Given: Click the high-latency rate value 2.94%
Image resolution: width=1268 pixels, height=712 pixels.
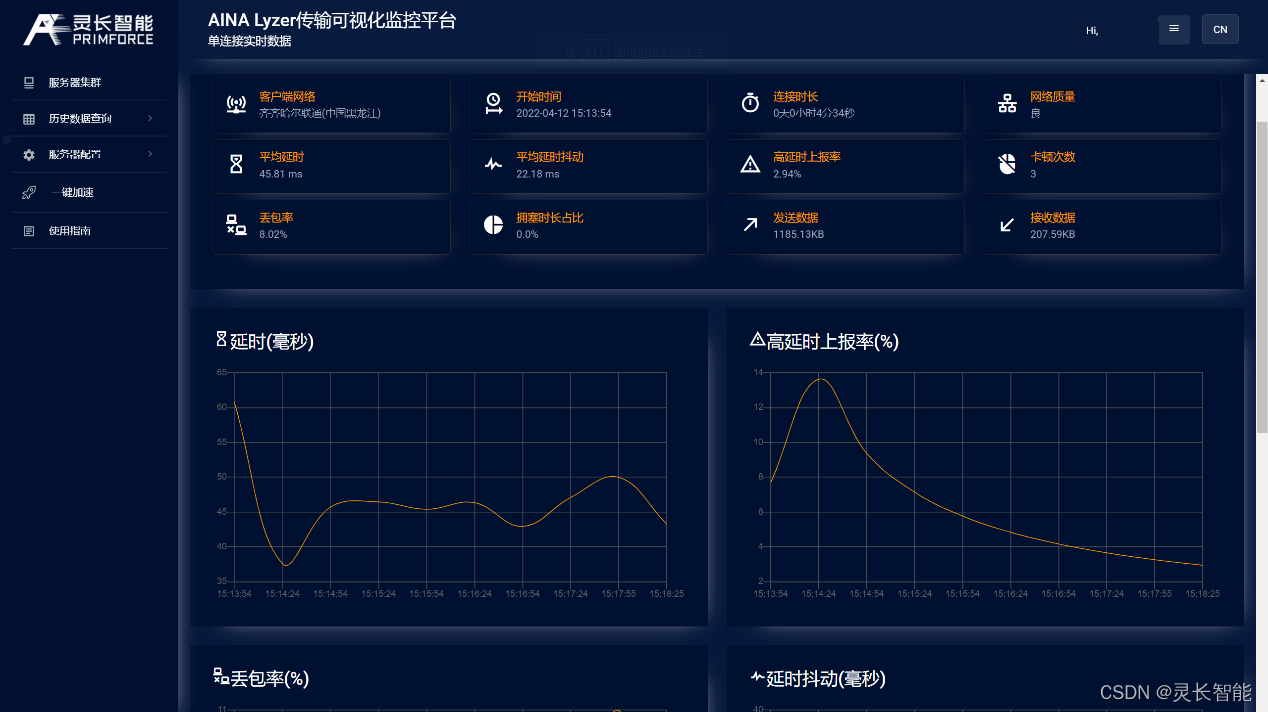Looking at the screenshot, I should click(787, 174).
